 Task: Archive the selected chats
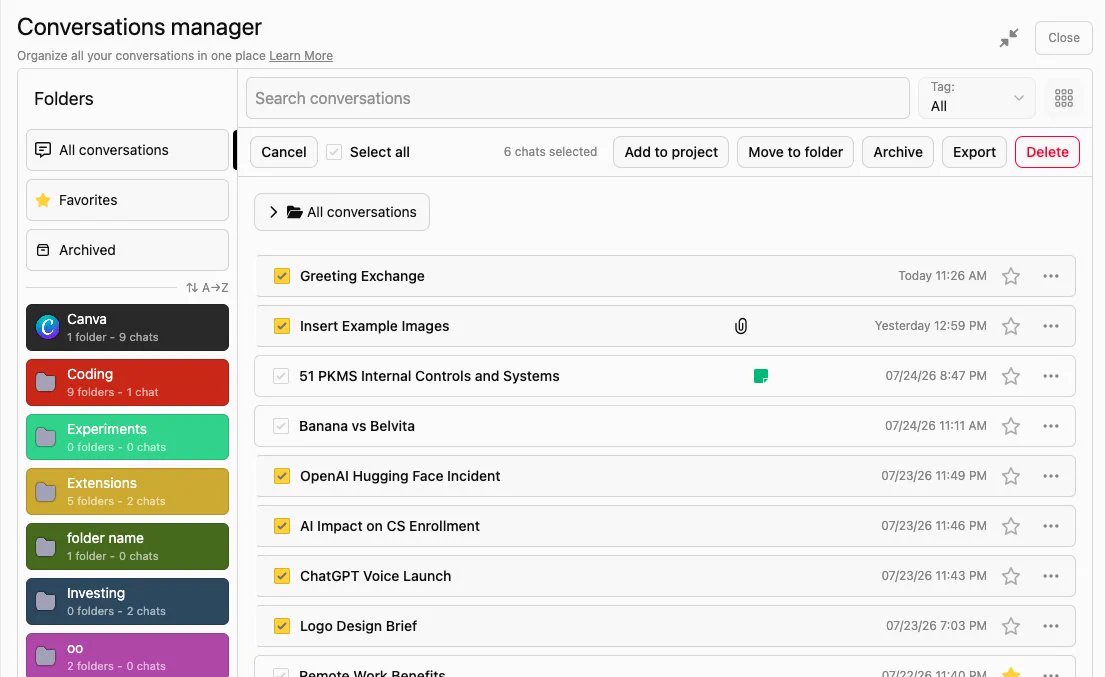(x=898, y=152)
